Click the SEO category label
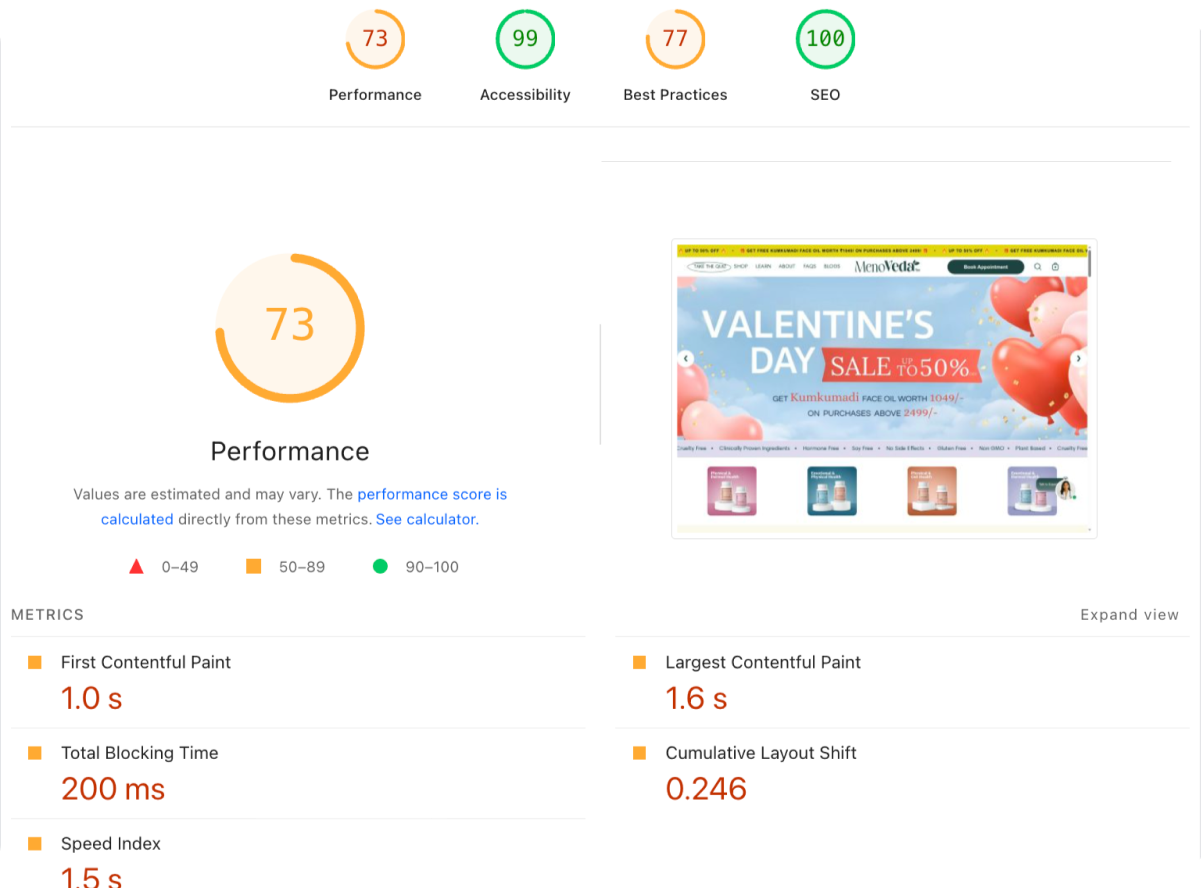This screenshot has width=1204, height=888. click(x=825, y=95)
